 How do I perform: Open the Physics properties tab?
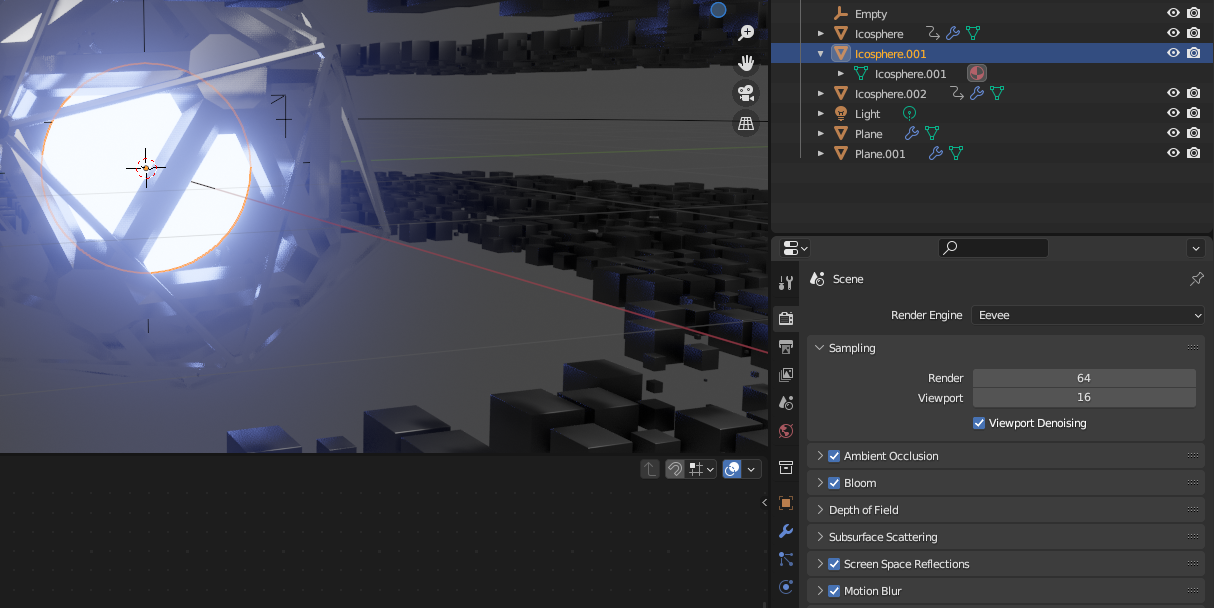(x=786, y=587)
